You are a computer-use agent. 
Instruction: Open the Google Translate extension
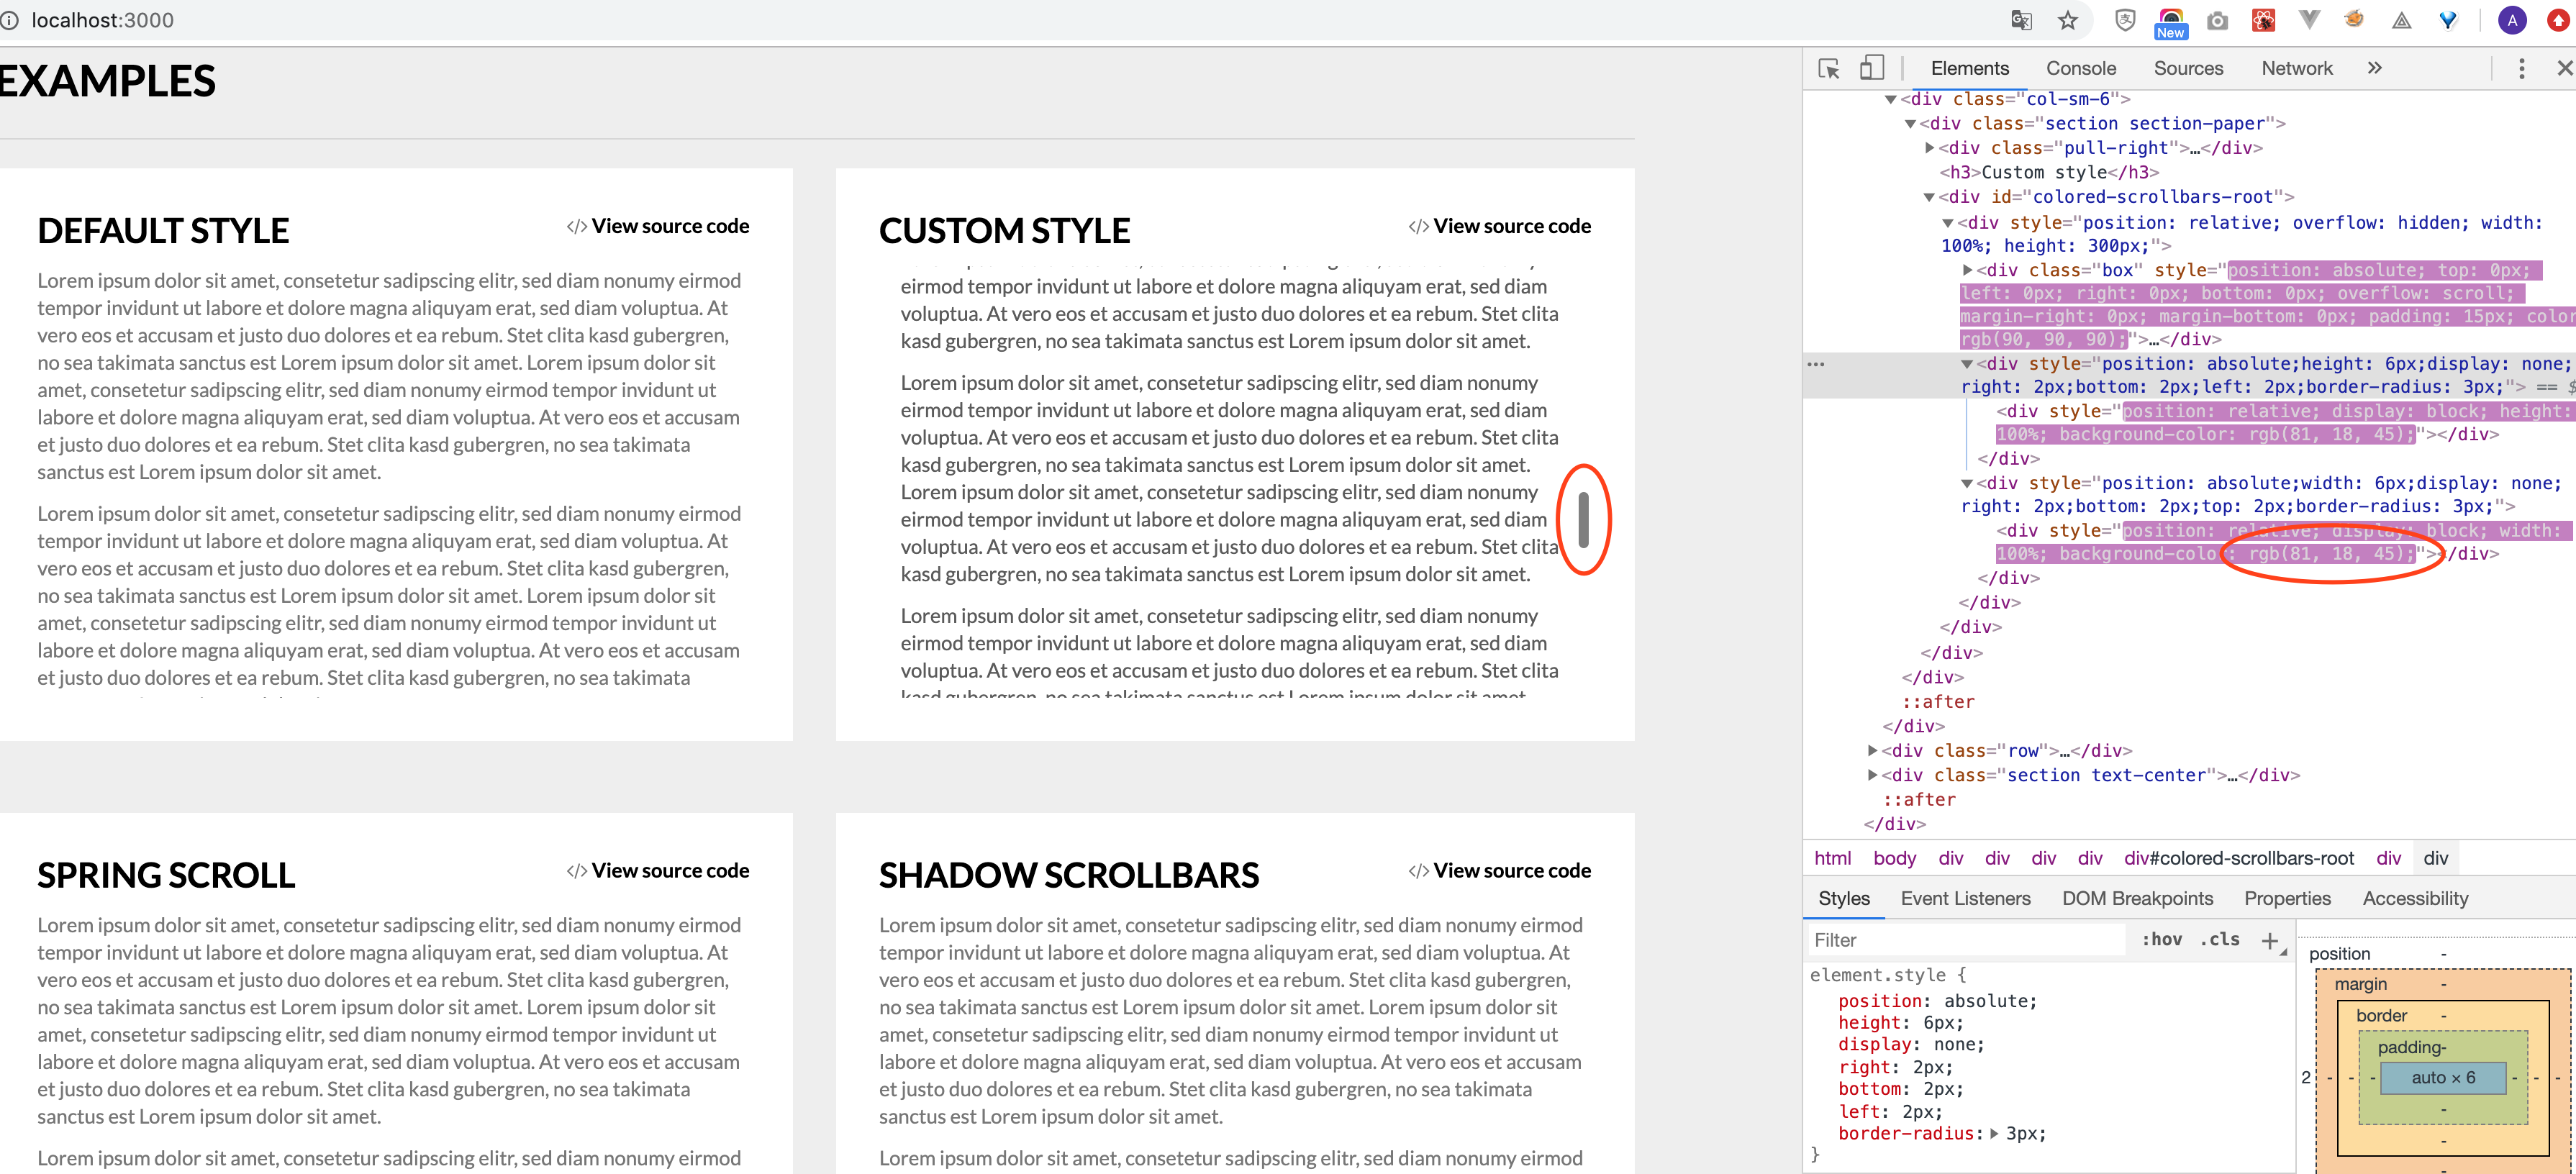2021,20
